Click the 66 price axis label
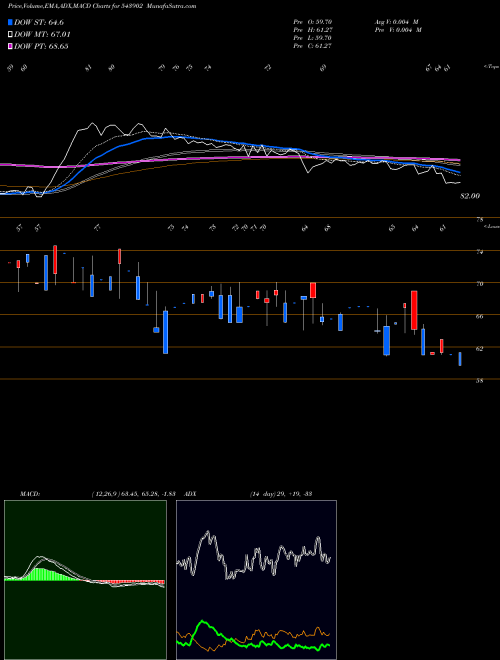Viewport: 500px width, 660px height. tap(479, 316)
